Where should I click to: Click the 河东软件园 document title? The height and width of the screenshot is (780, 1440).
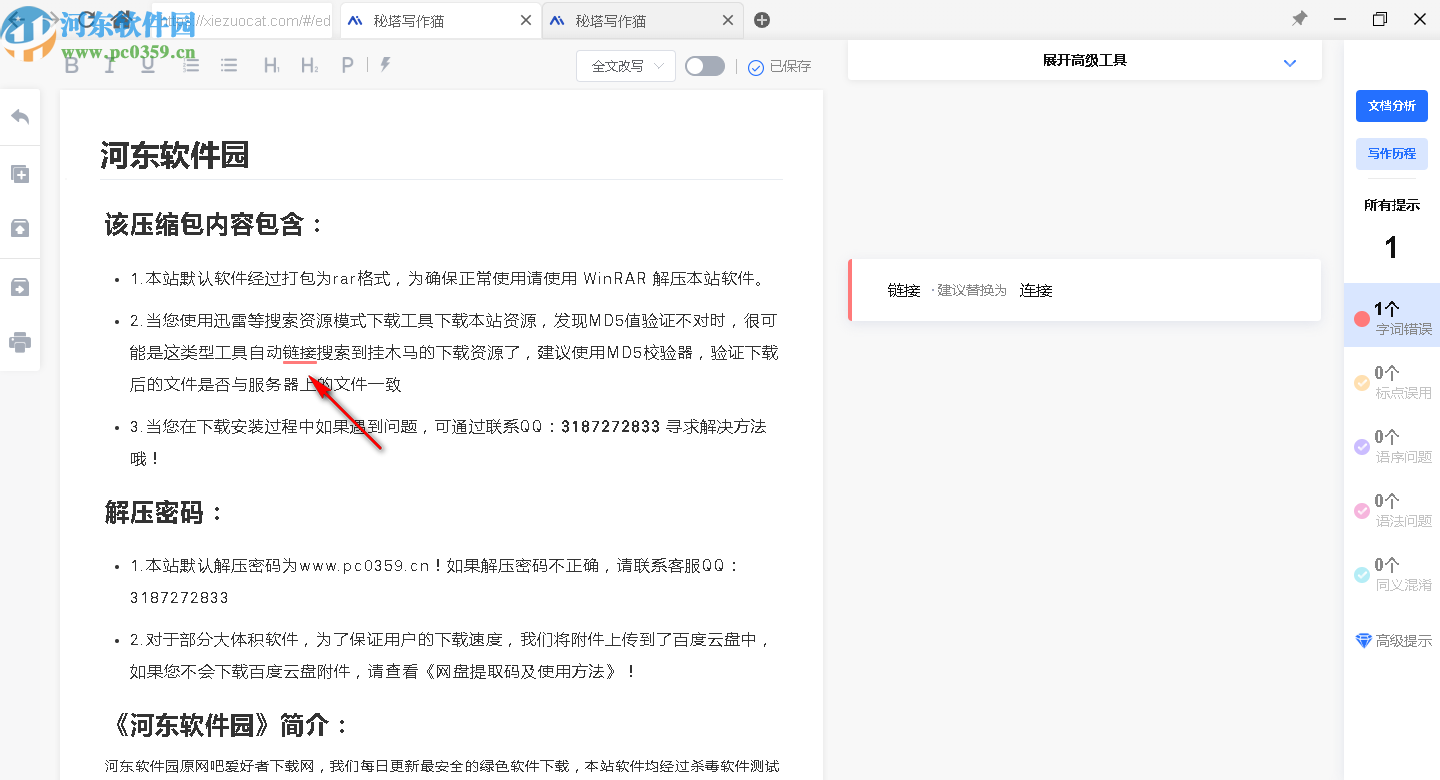pyautogui.click(x=174, y=156)
